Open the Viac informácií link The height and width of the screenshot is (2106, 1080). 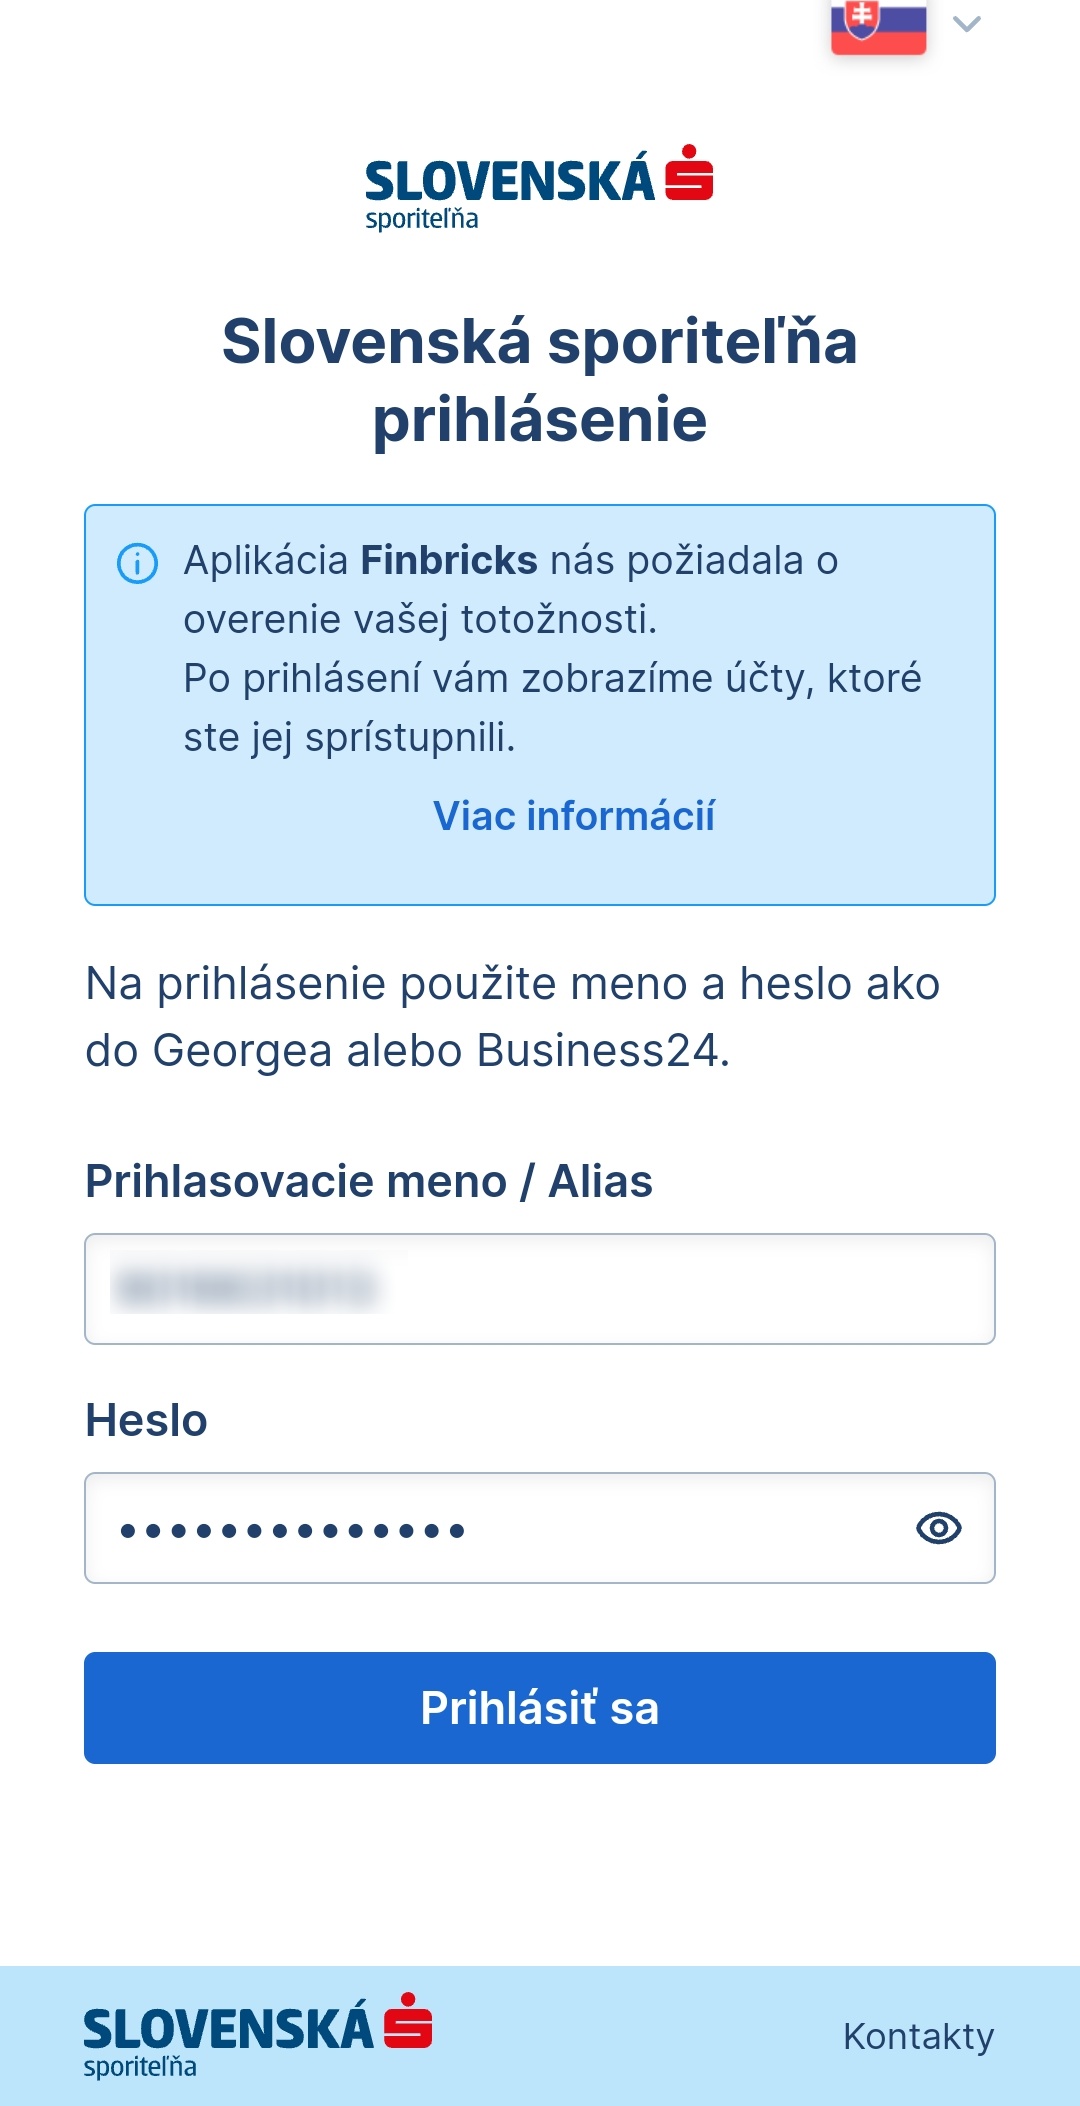(x=574, y=816)
